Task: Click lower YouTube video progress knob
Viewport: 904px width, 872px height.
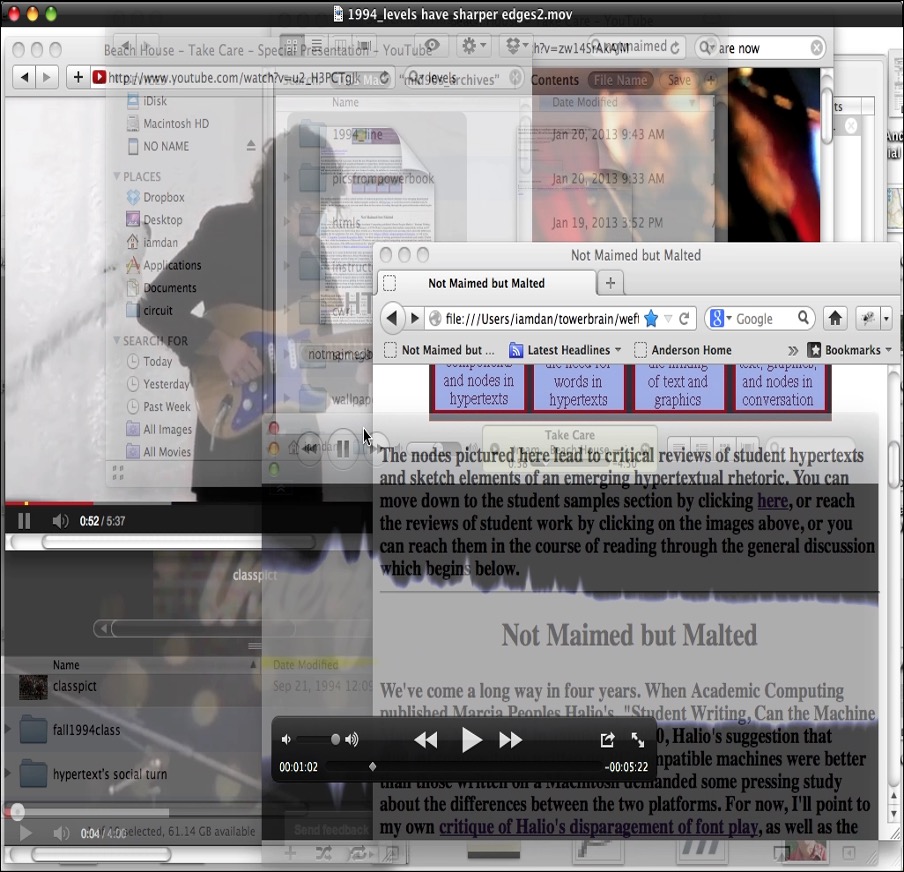Action: pos(17,812)
